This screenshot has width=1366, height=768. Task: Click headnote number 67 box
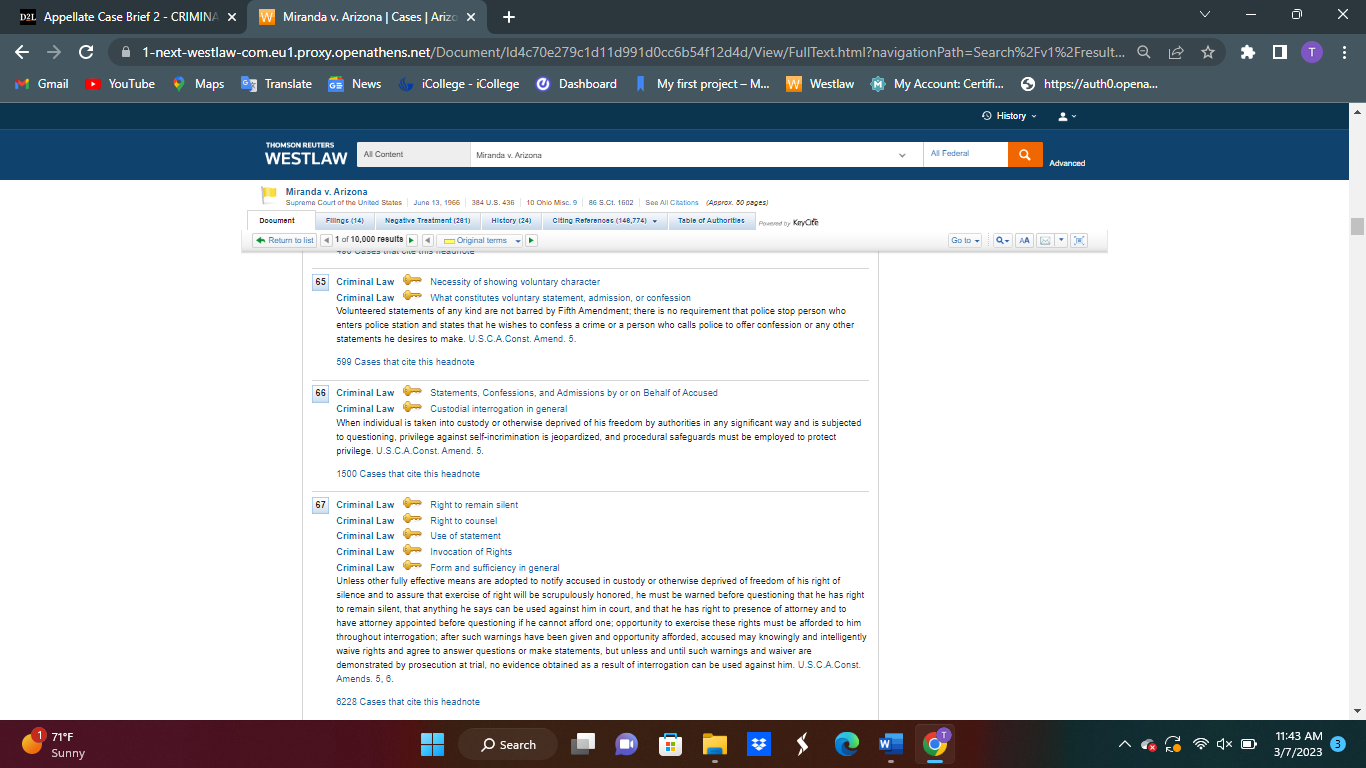pyautogui.click(x=321, y=505)
